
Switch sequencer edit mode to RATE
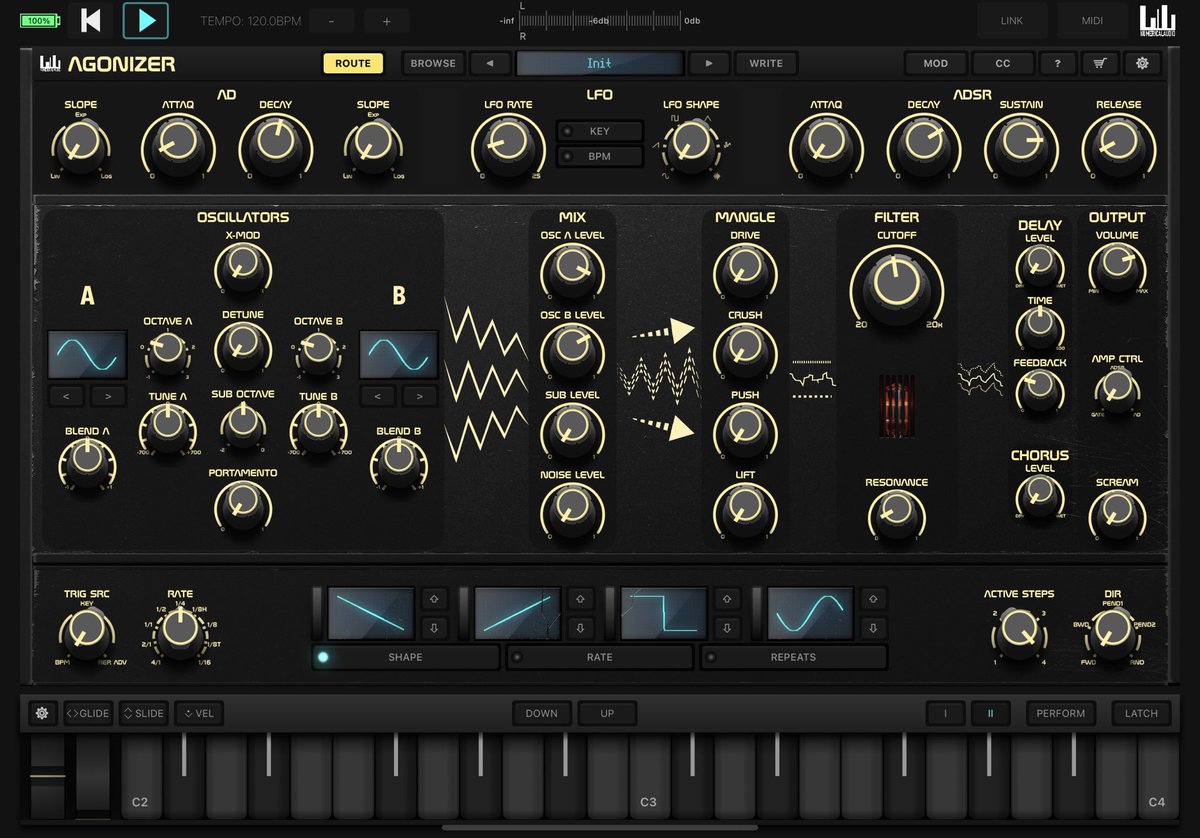[x=599, y=657]
